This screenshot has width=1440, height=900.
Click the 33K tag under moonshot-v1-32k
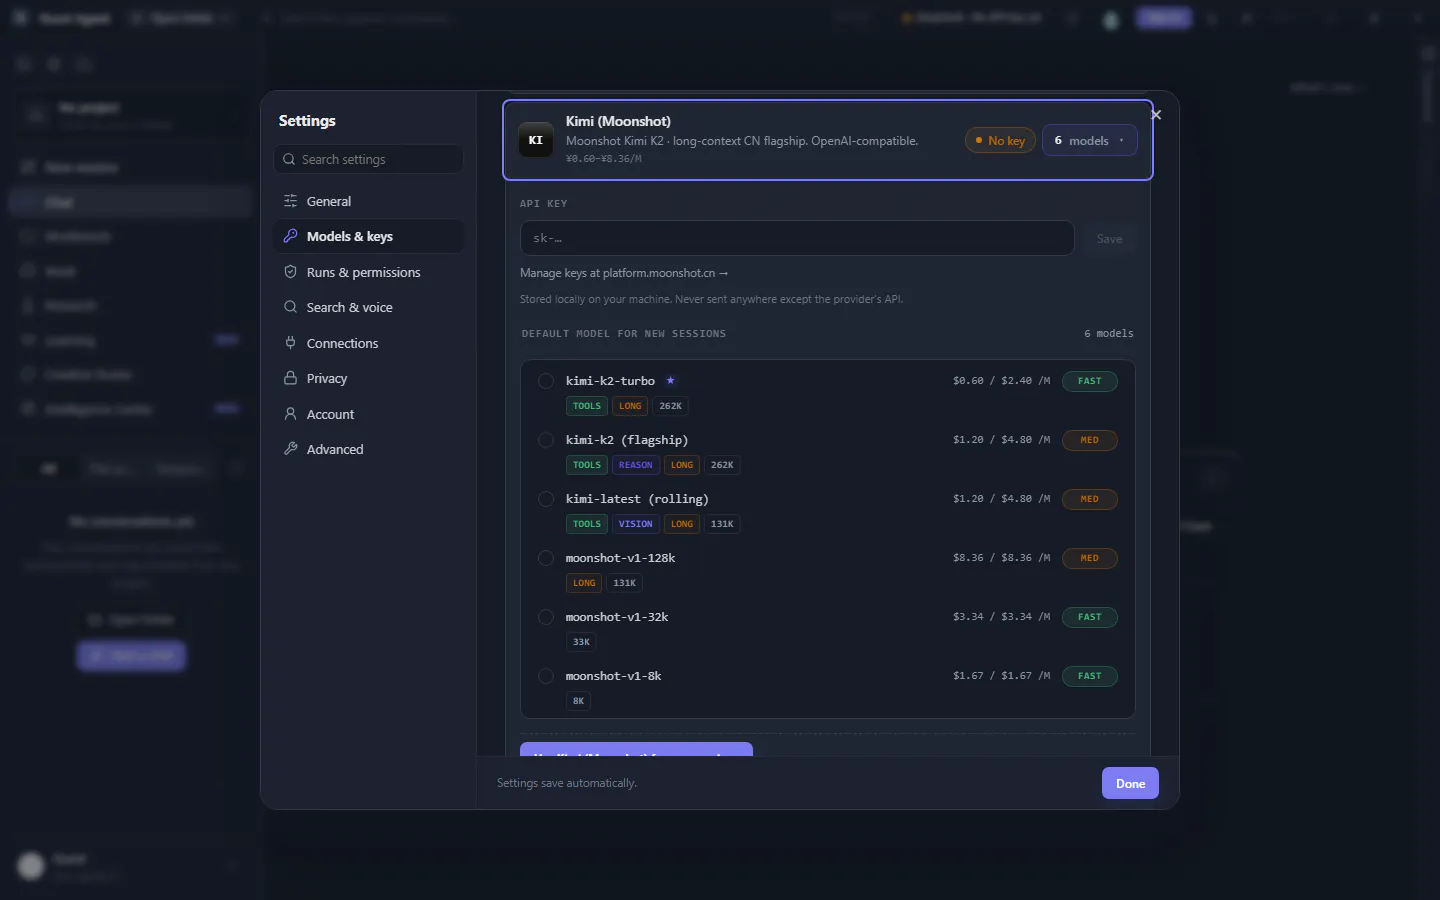(x=581, y=642)
